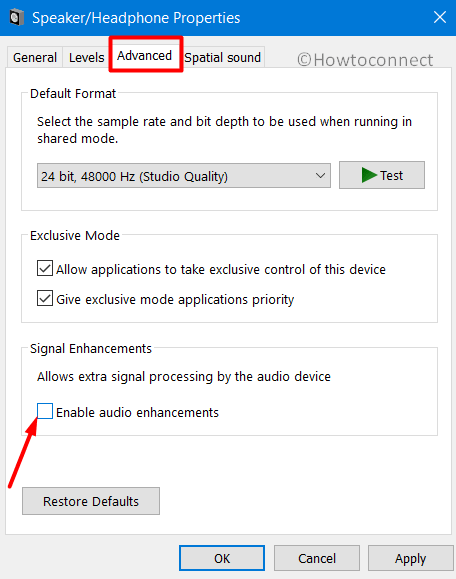Screen dimensions: 456x579
Task: Uncheck Allow applications to take exclusive control
Action: 45,268
